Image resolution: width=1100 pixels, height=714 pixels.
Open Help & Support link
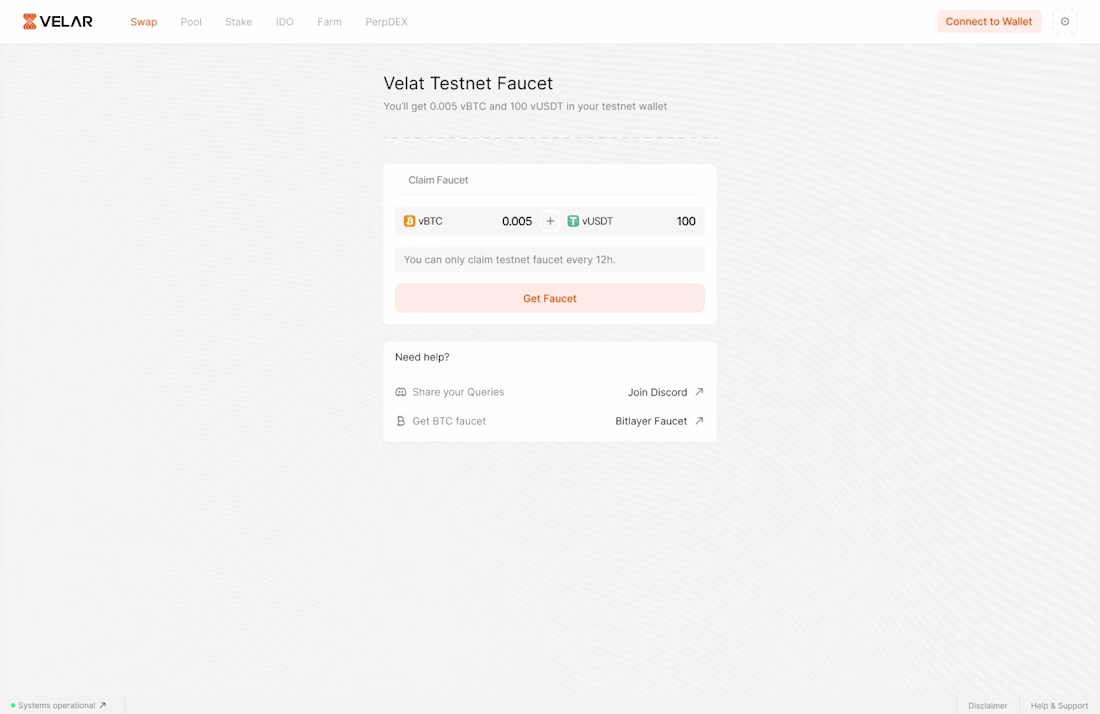tap(1059, 706)
